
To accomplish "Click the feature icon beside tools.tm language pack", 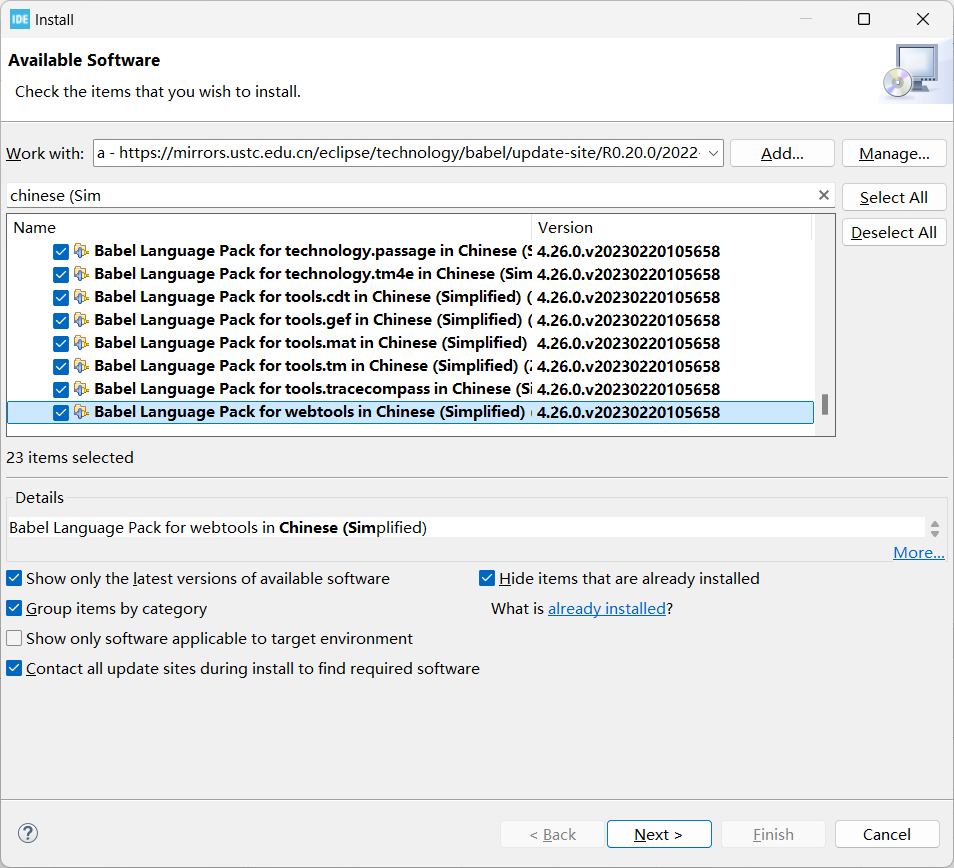I will tap(82, 366).
